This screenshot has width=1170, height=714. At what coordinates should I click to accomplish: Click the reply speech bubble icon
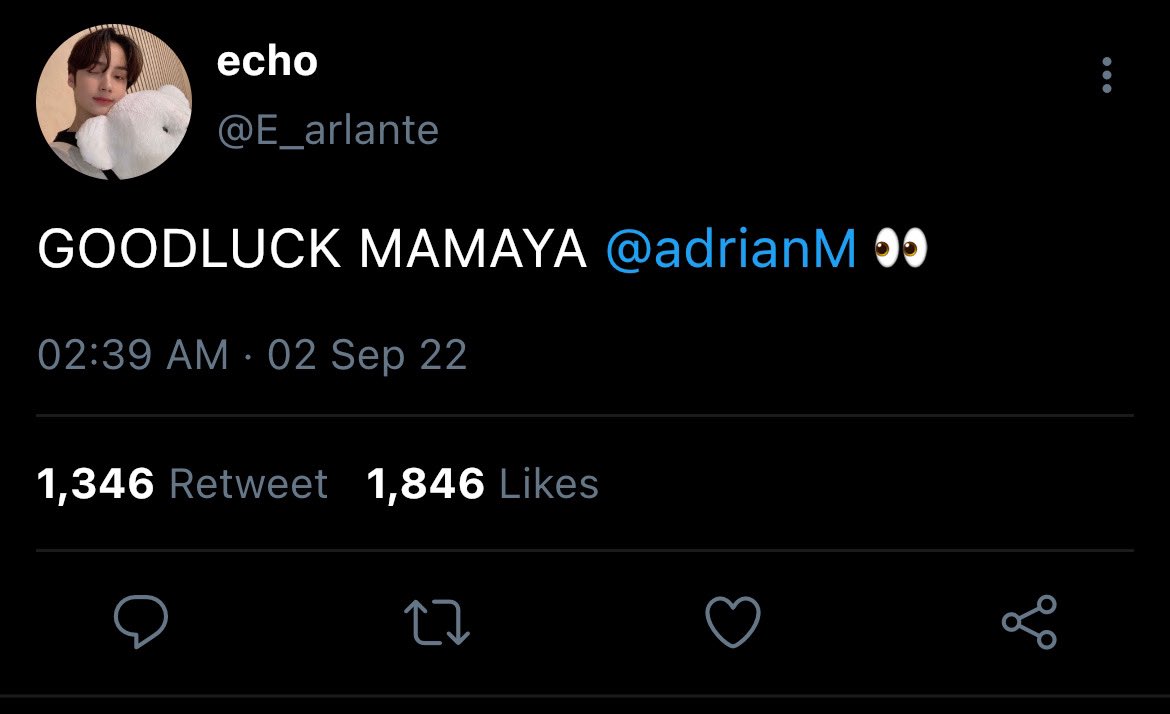pos(140,621)
